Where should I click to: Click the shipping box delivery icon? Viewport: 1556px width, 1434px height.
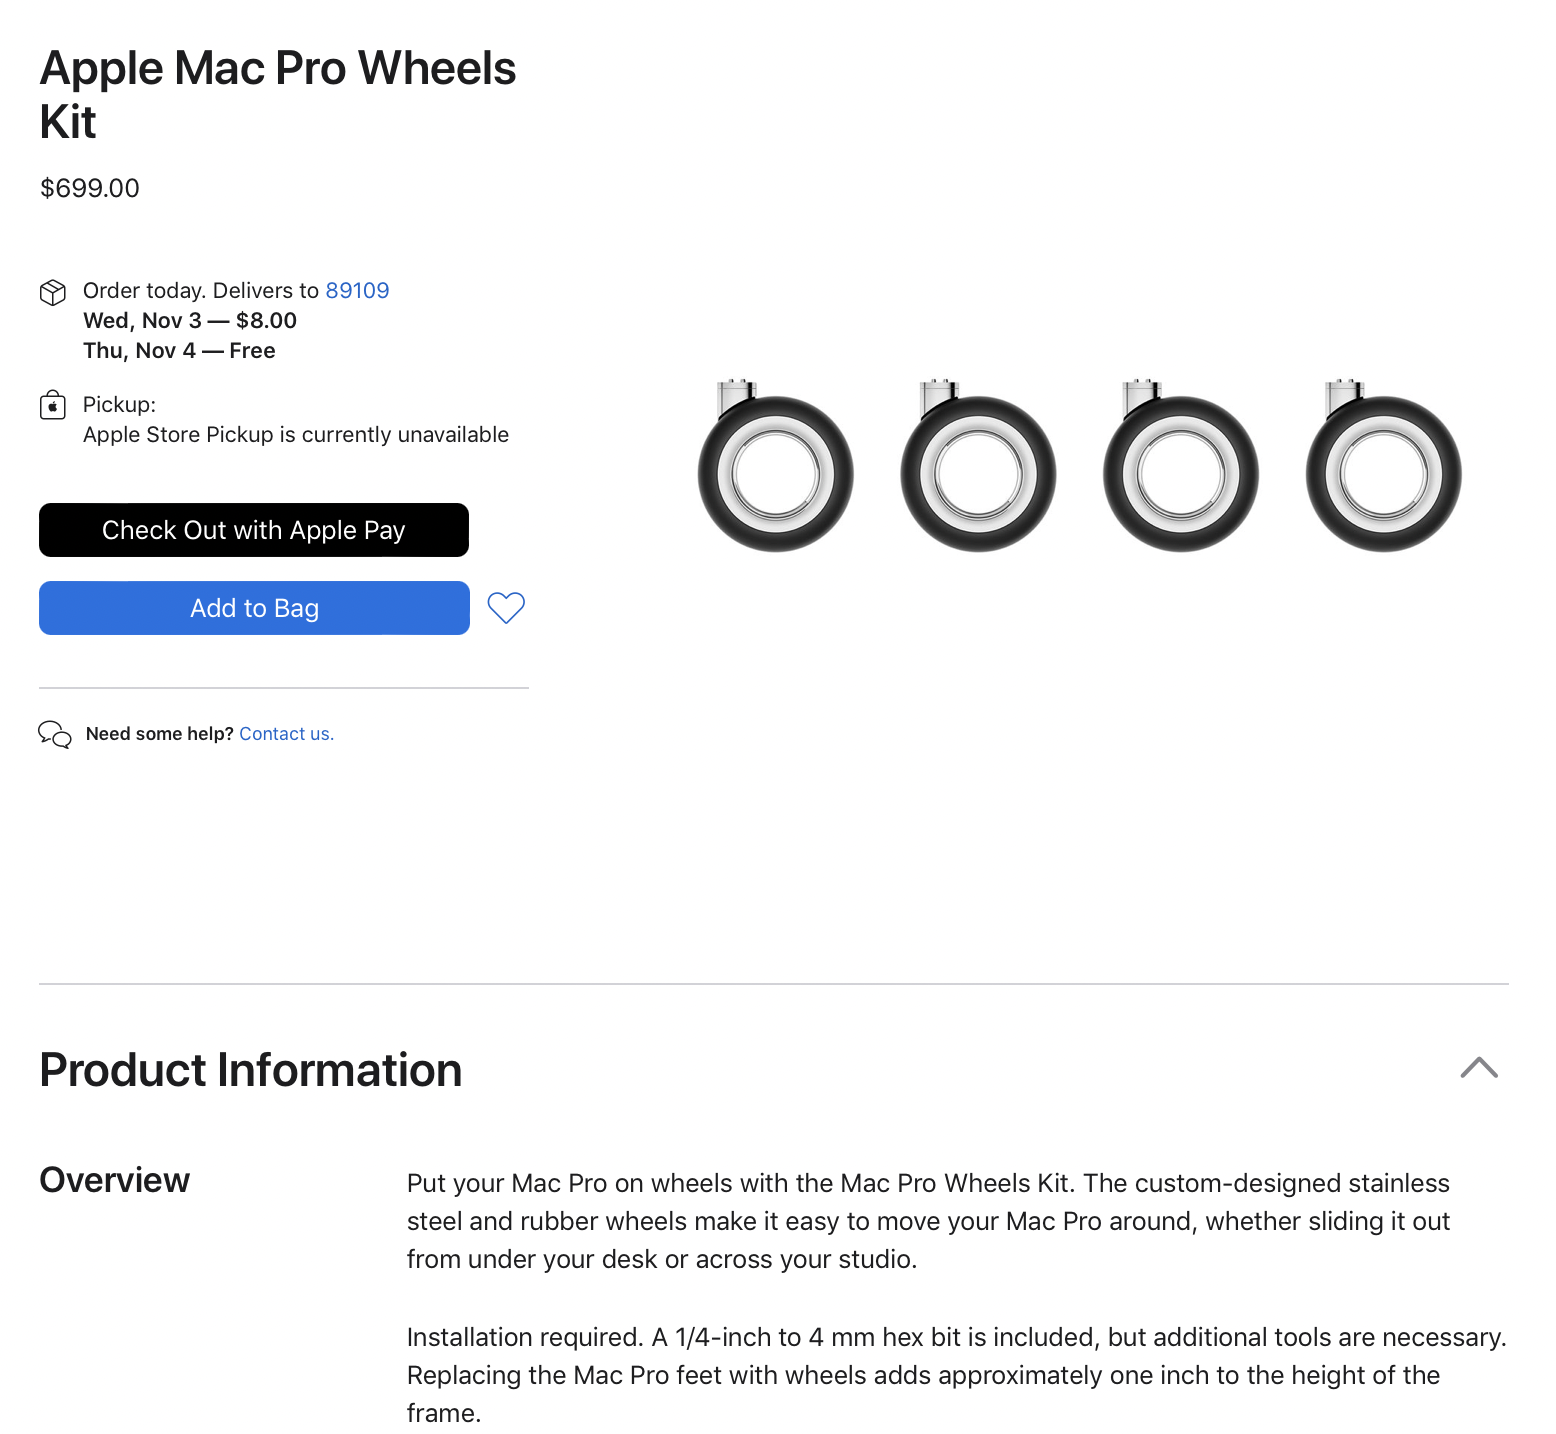coord(53,292)
